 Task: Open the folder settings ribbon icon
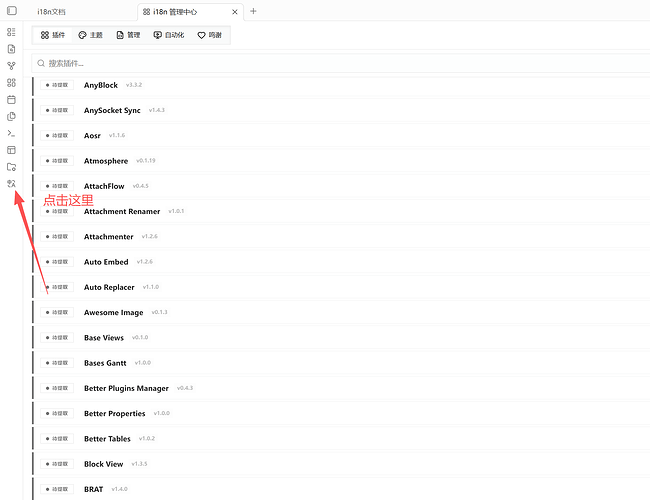pyautogui.click(x=11, y=167)
